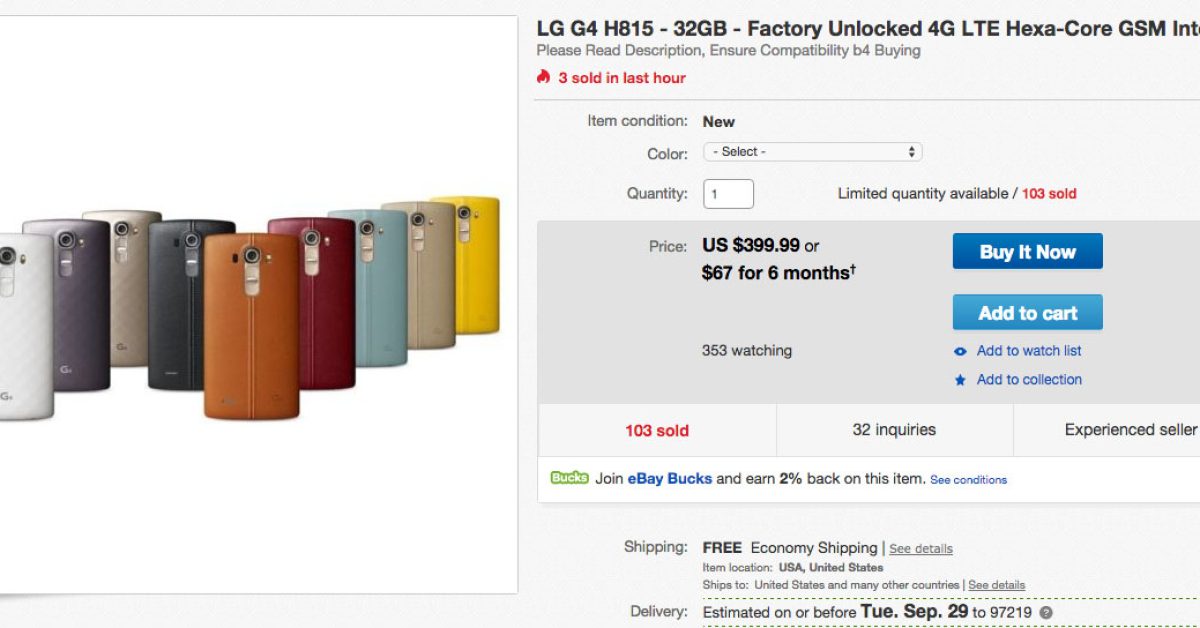Viewport: 1200px width, 628px height.
Task: Open See details link for ships-to countries
Action: point(996,585)
